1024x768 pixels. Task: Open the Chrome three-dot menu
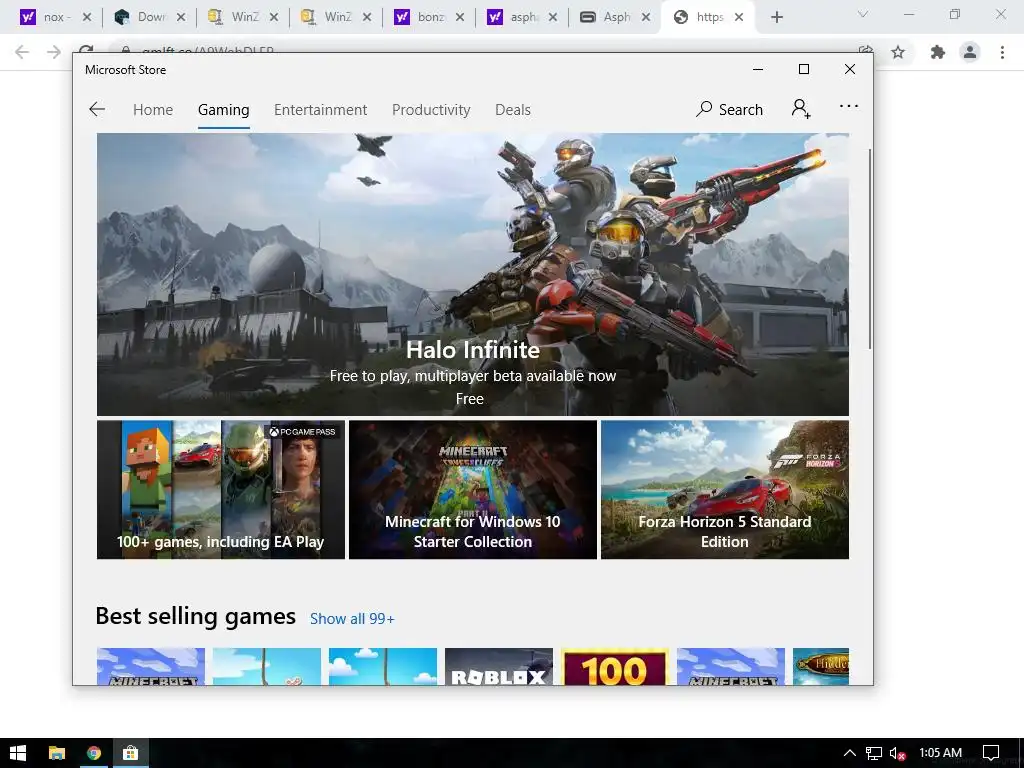click(x=1002, y=52)
